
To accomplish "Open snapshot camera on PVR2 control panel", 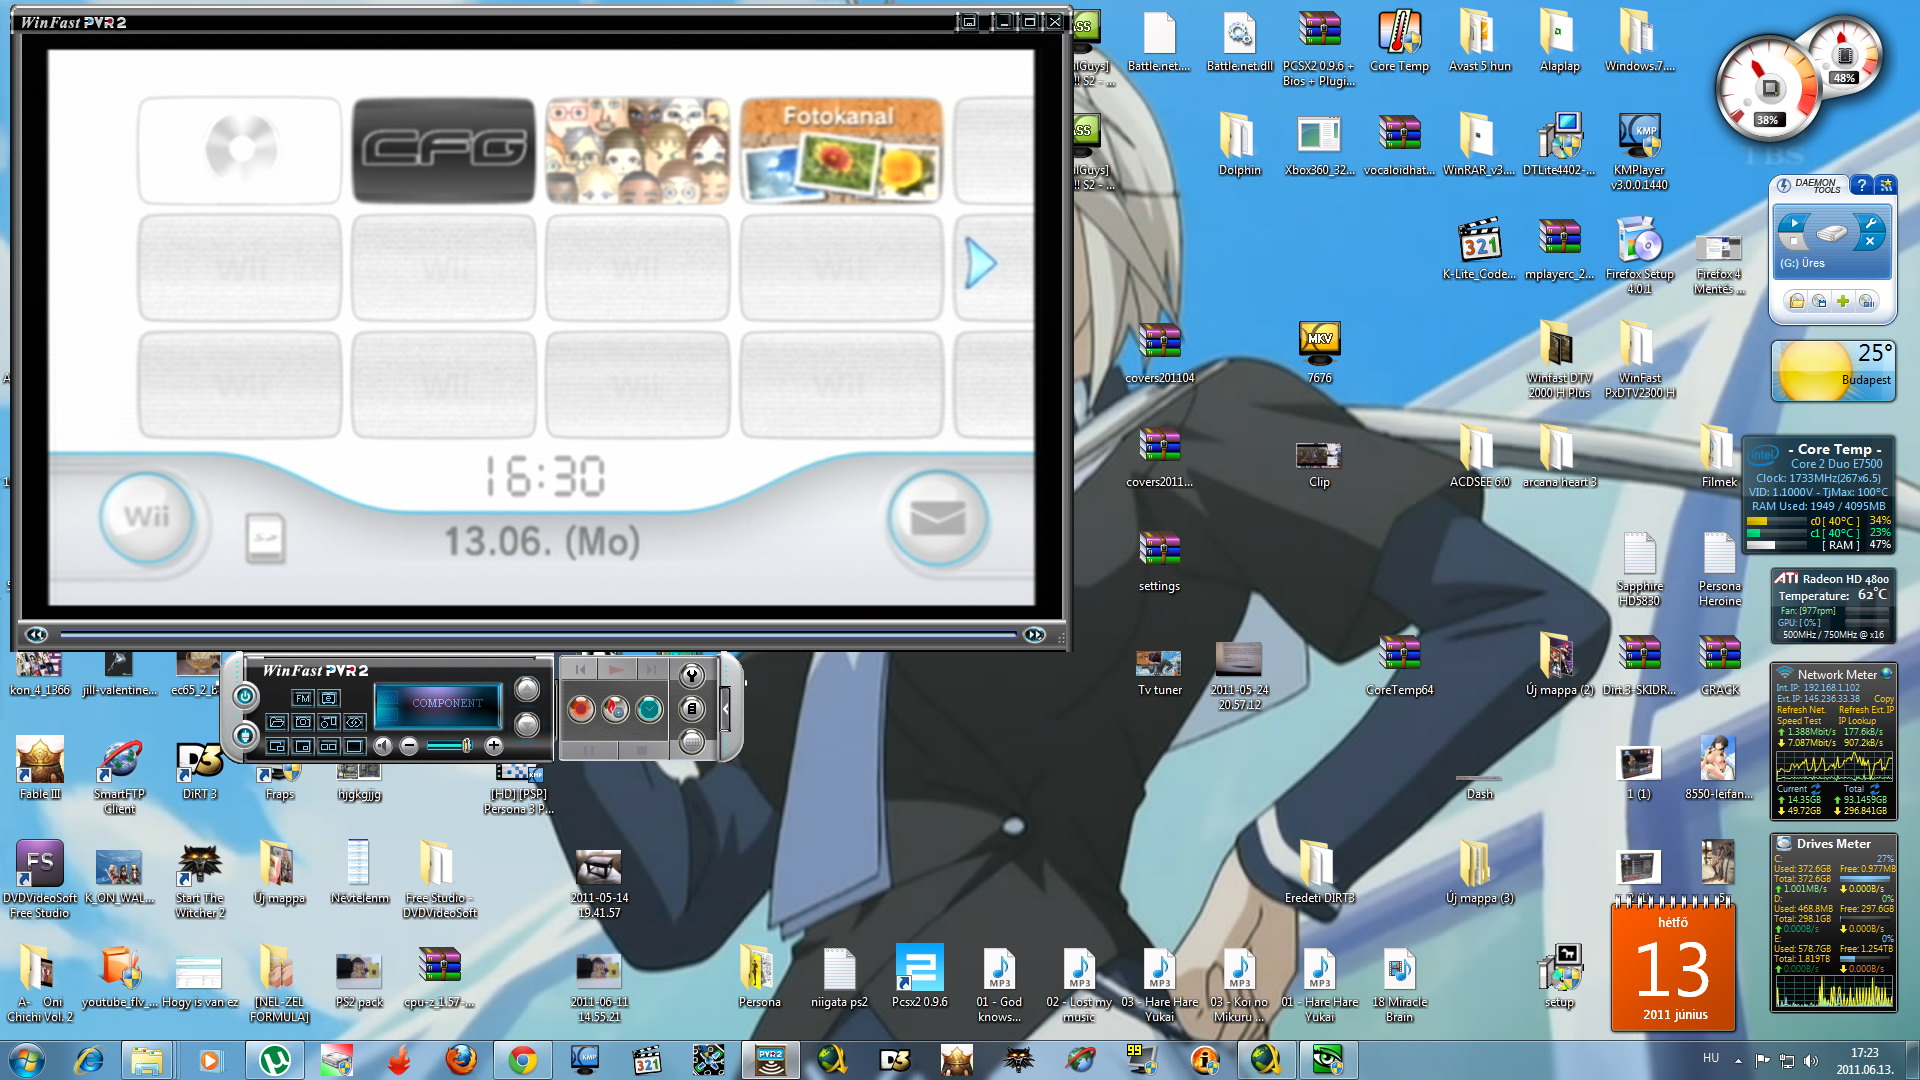I will pos(303,722).
